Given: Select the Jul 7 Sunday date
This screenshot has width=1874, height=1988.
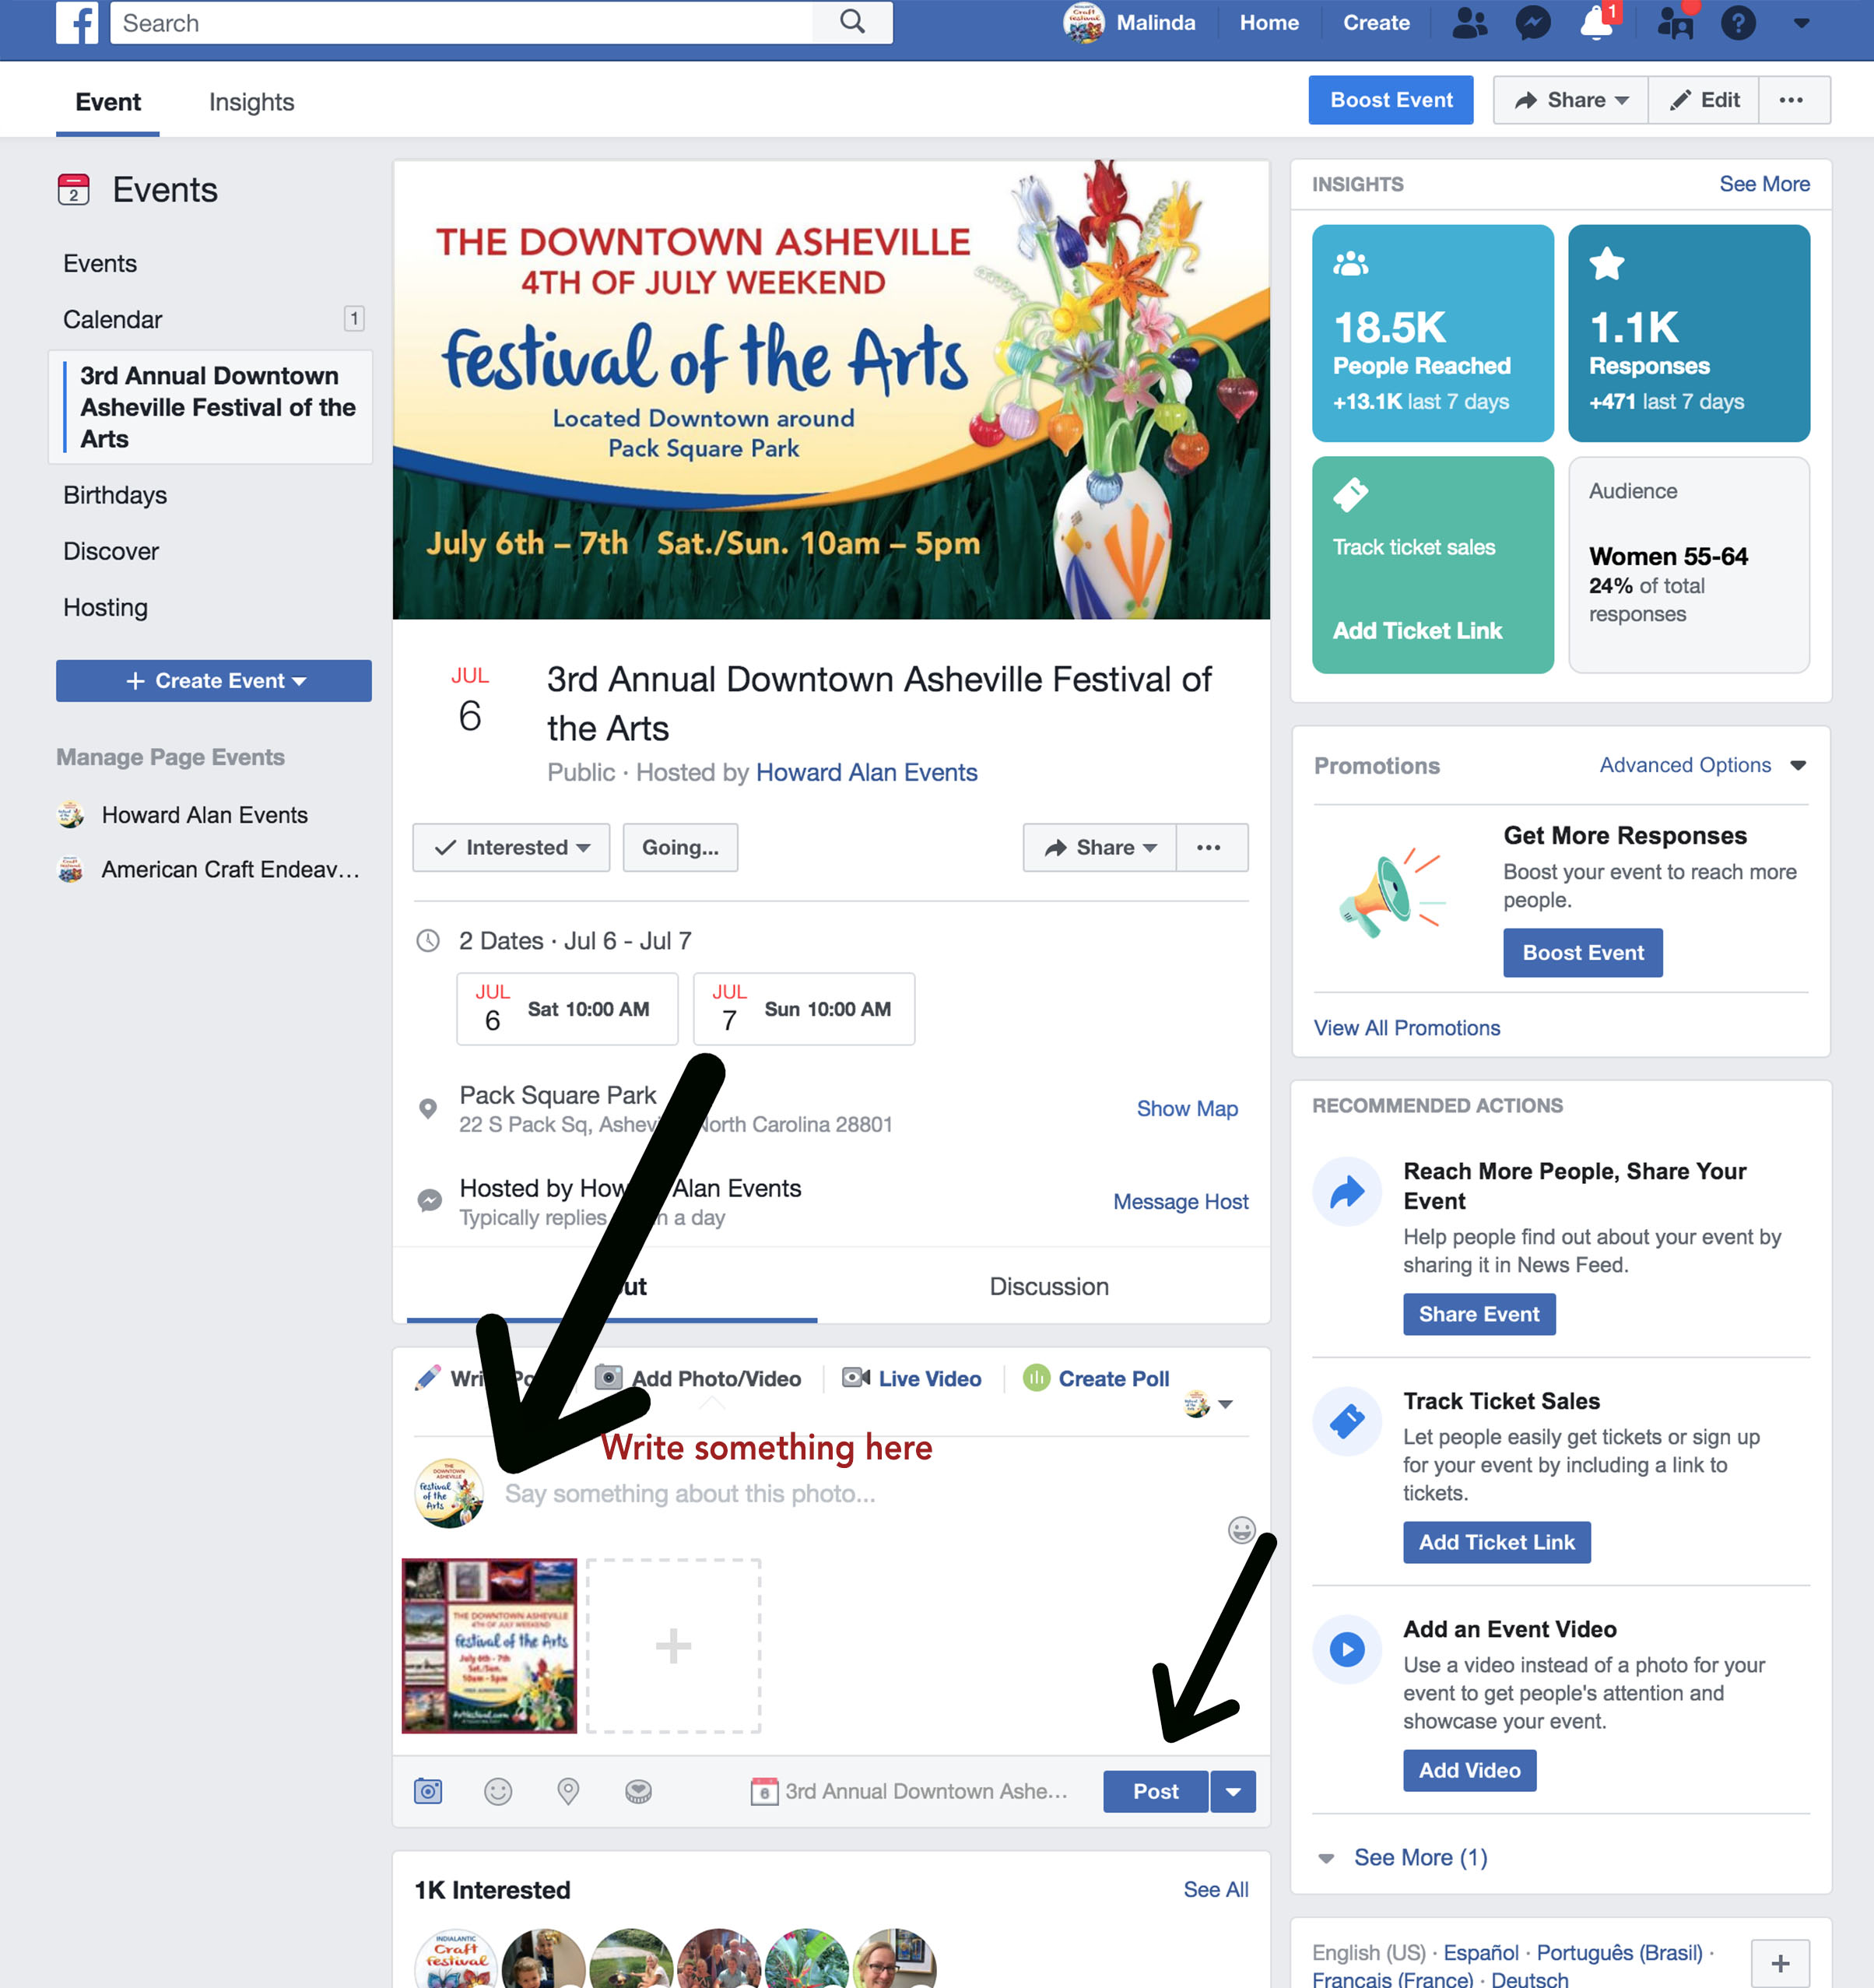Looking at the screenshot, I should click(804, 1009).
